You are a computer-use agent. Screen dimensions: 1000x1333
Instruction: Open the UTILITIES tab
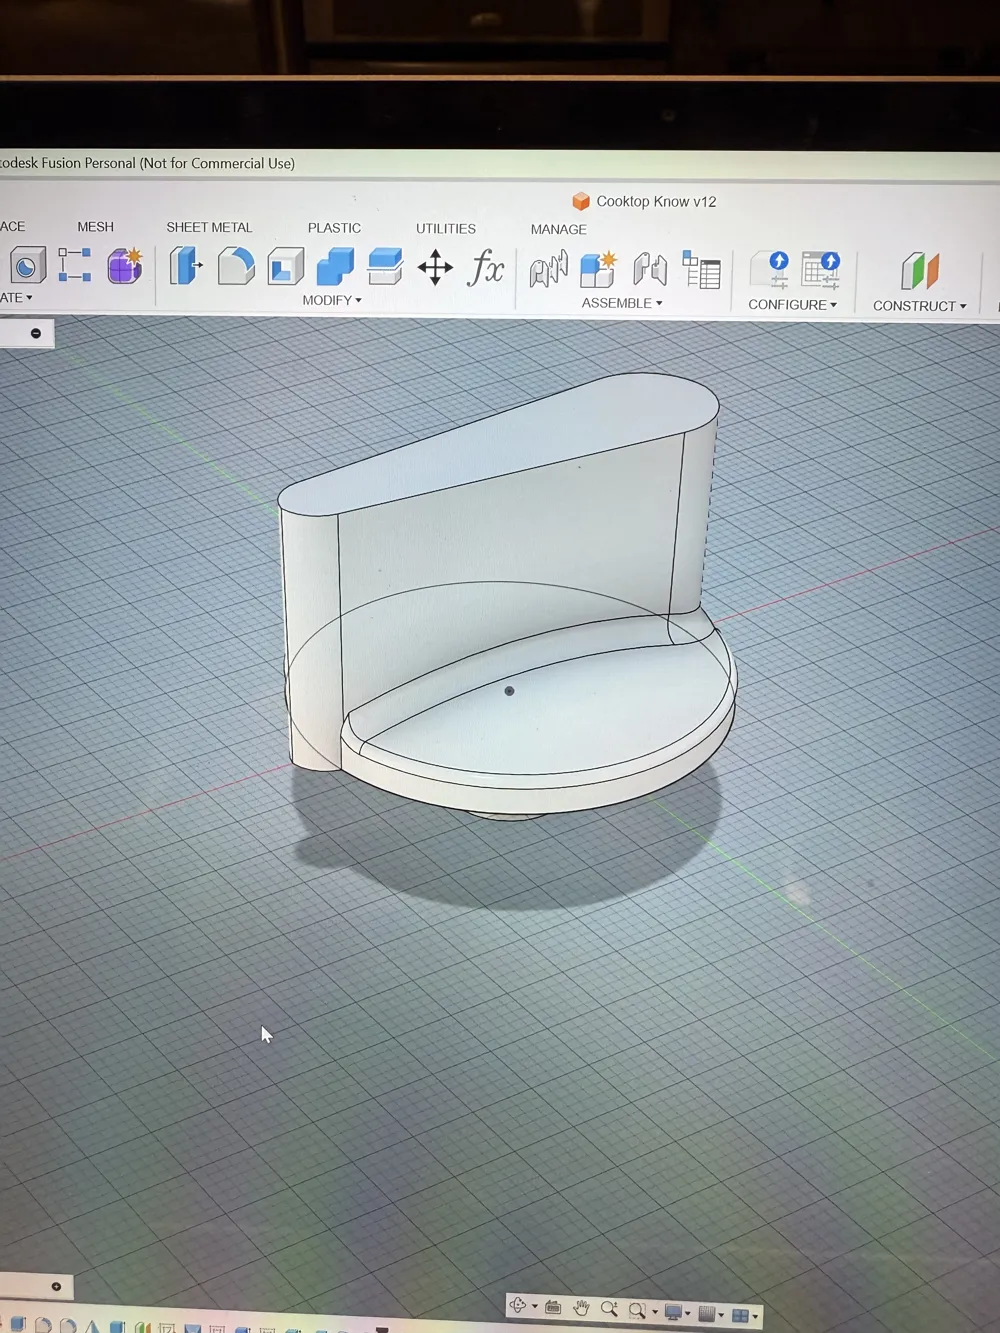coord(446,229)
